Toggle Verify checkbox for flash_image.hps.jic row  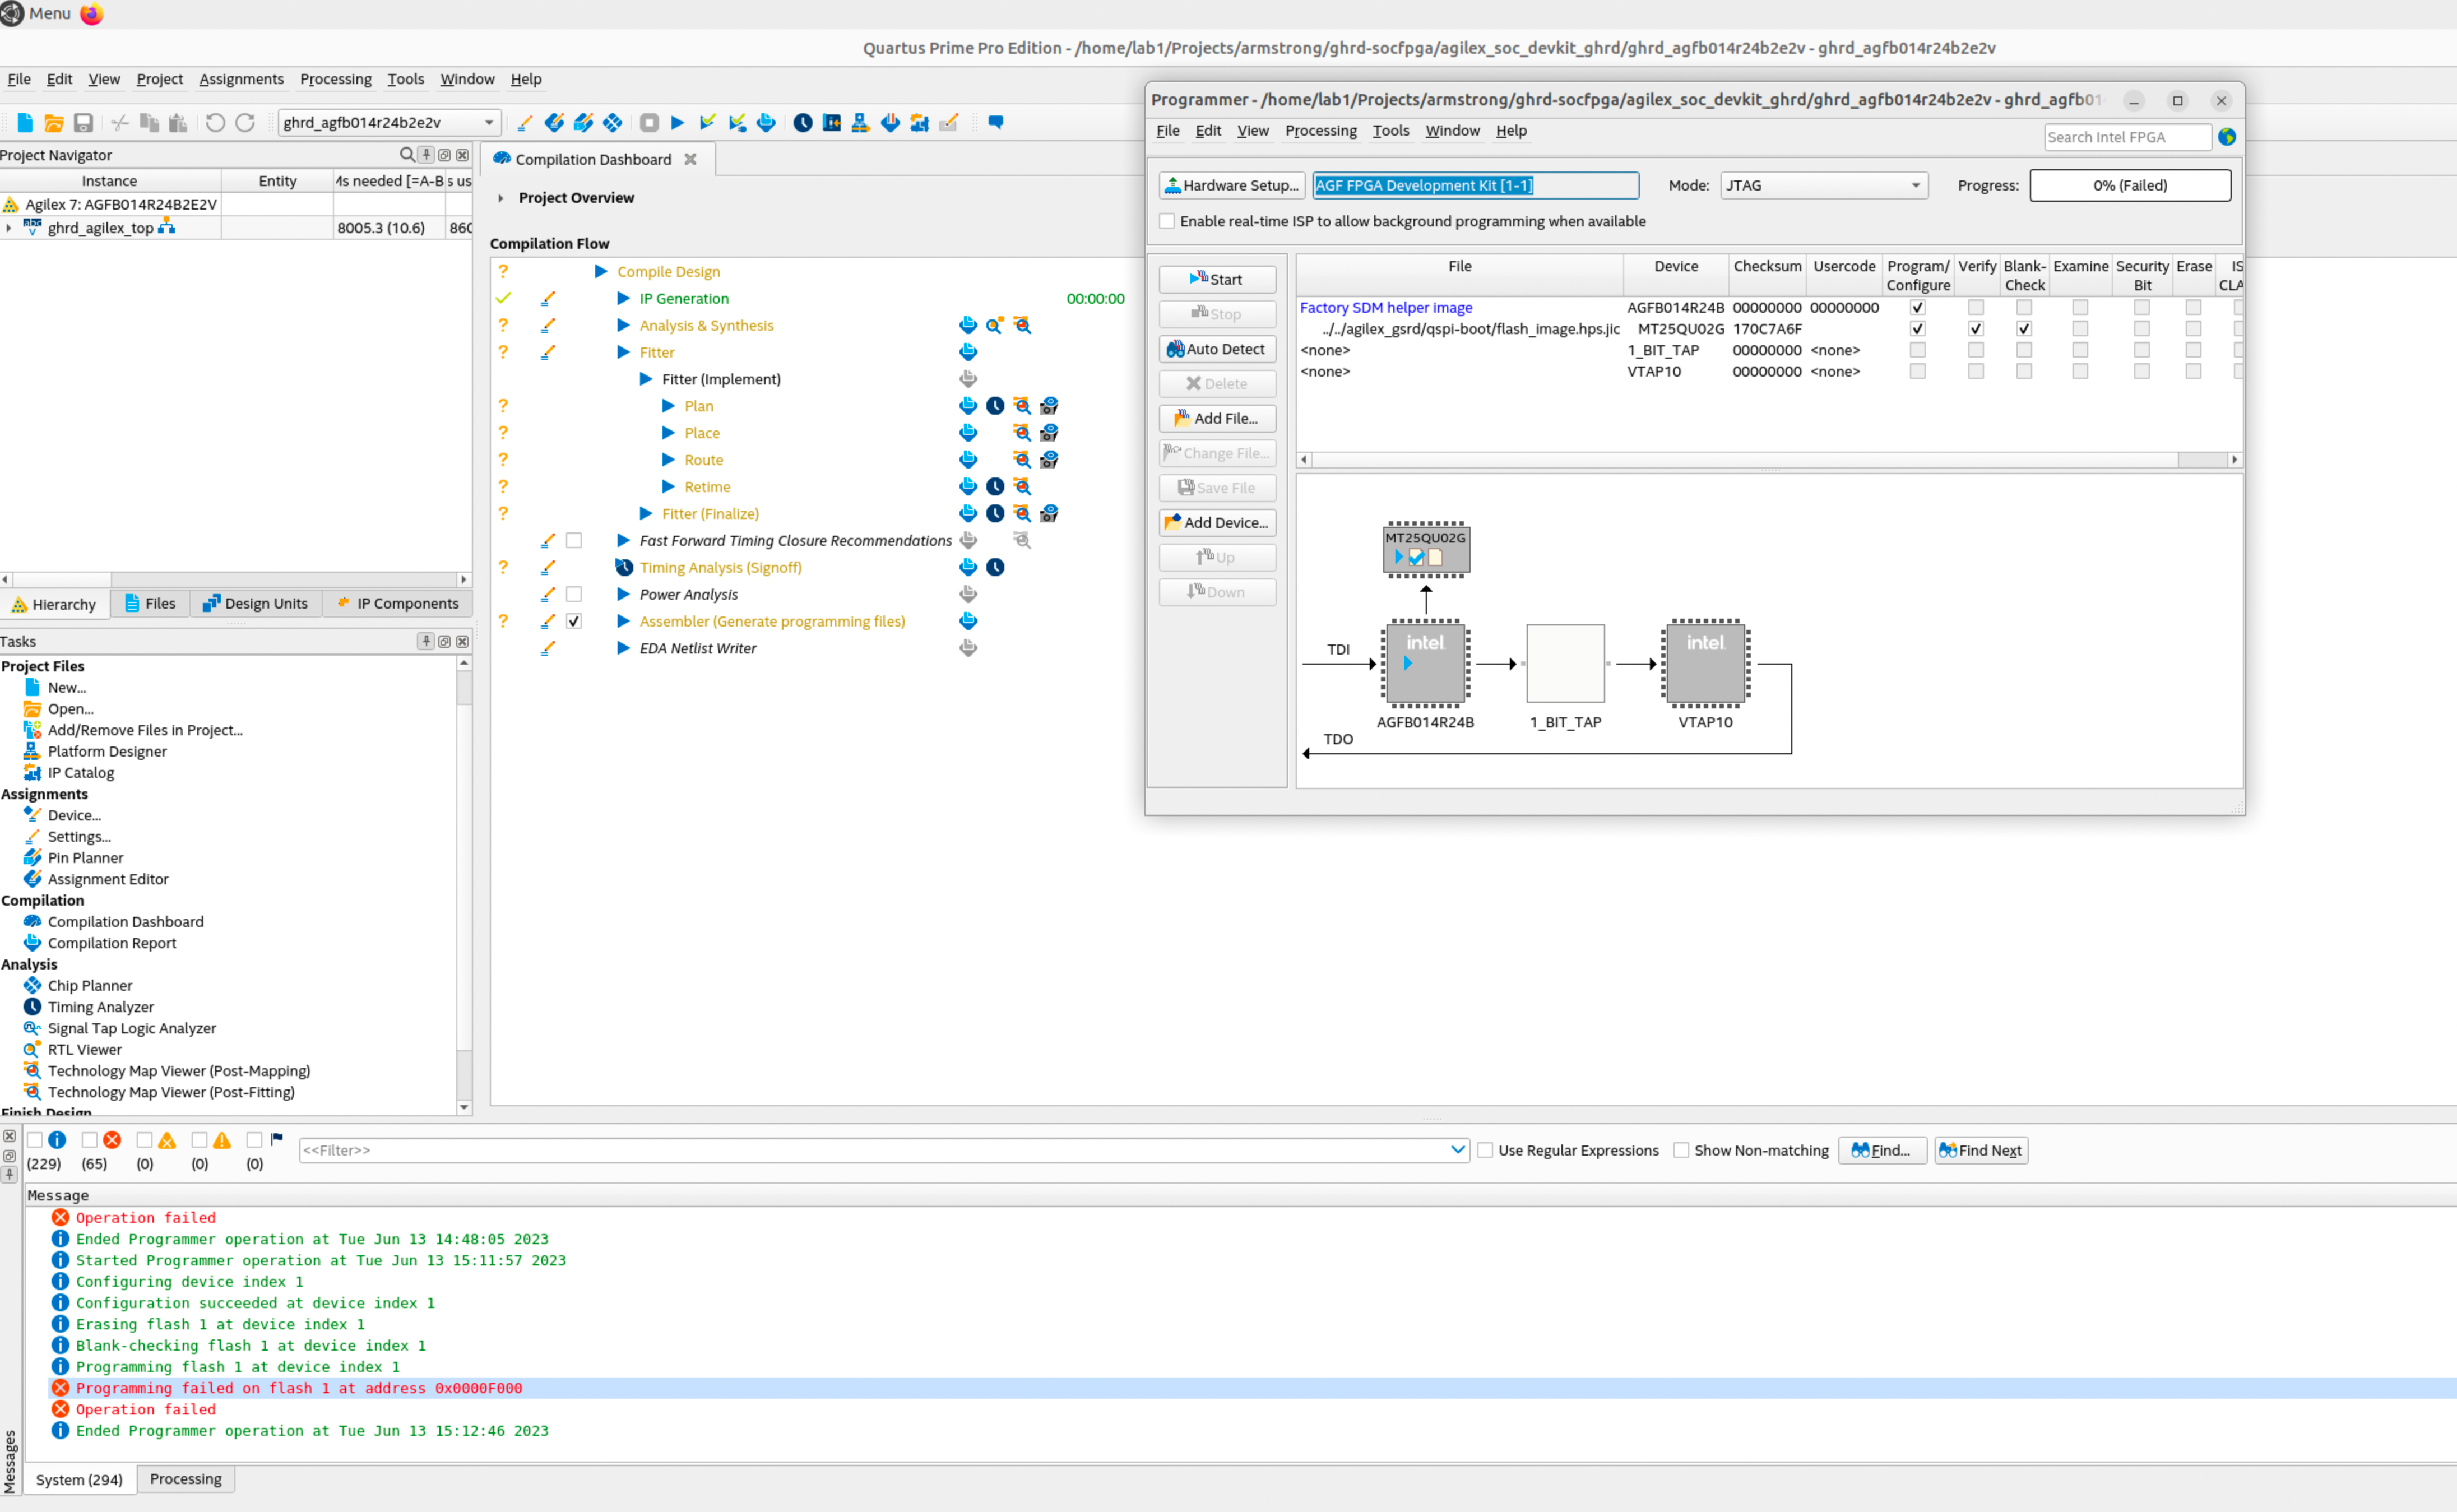(1976, 329)
